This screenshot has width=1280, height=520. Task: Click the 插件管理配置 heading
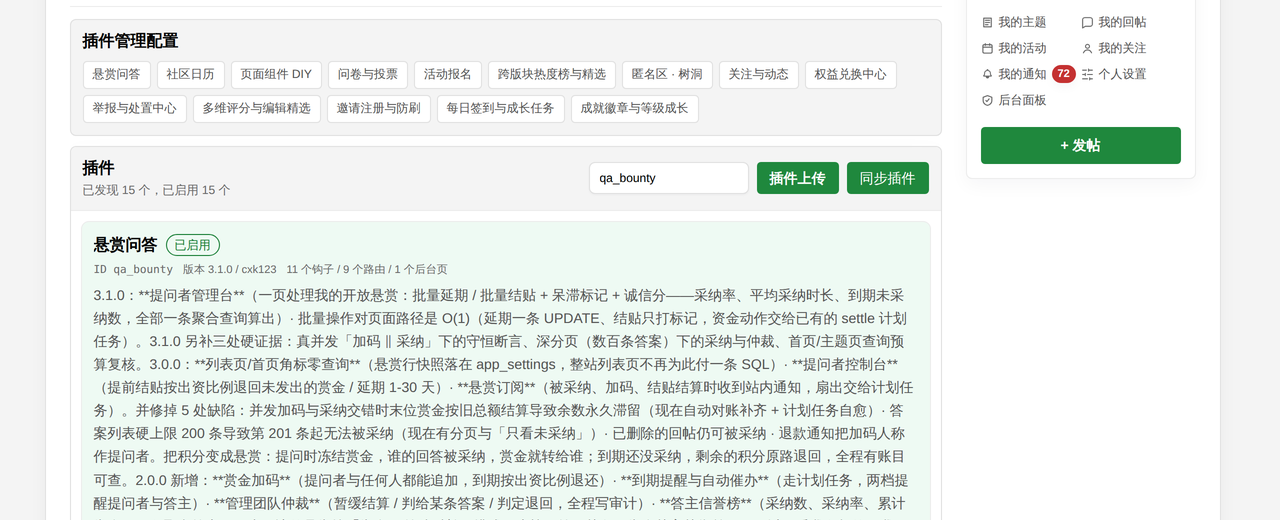(131, 41)
